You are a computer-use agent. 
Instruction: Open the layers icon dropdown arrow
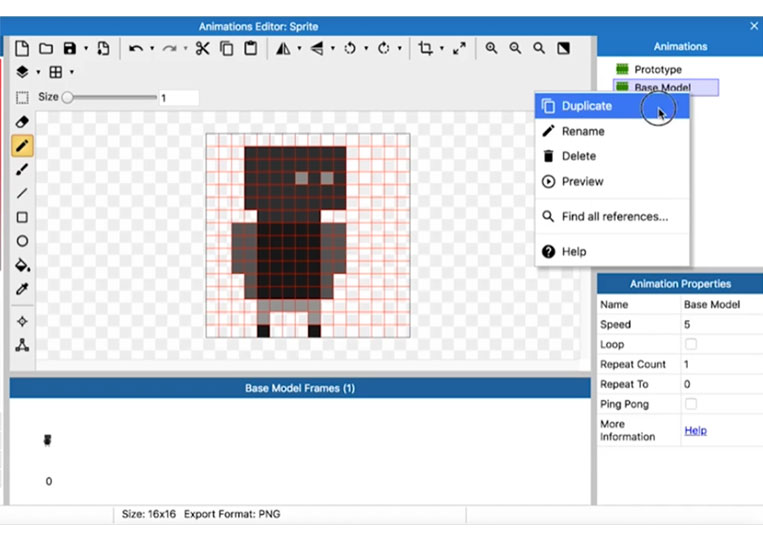38,72
